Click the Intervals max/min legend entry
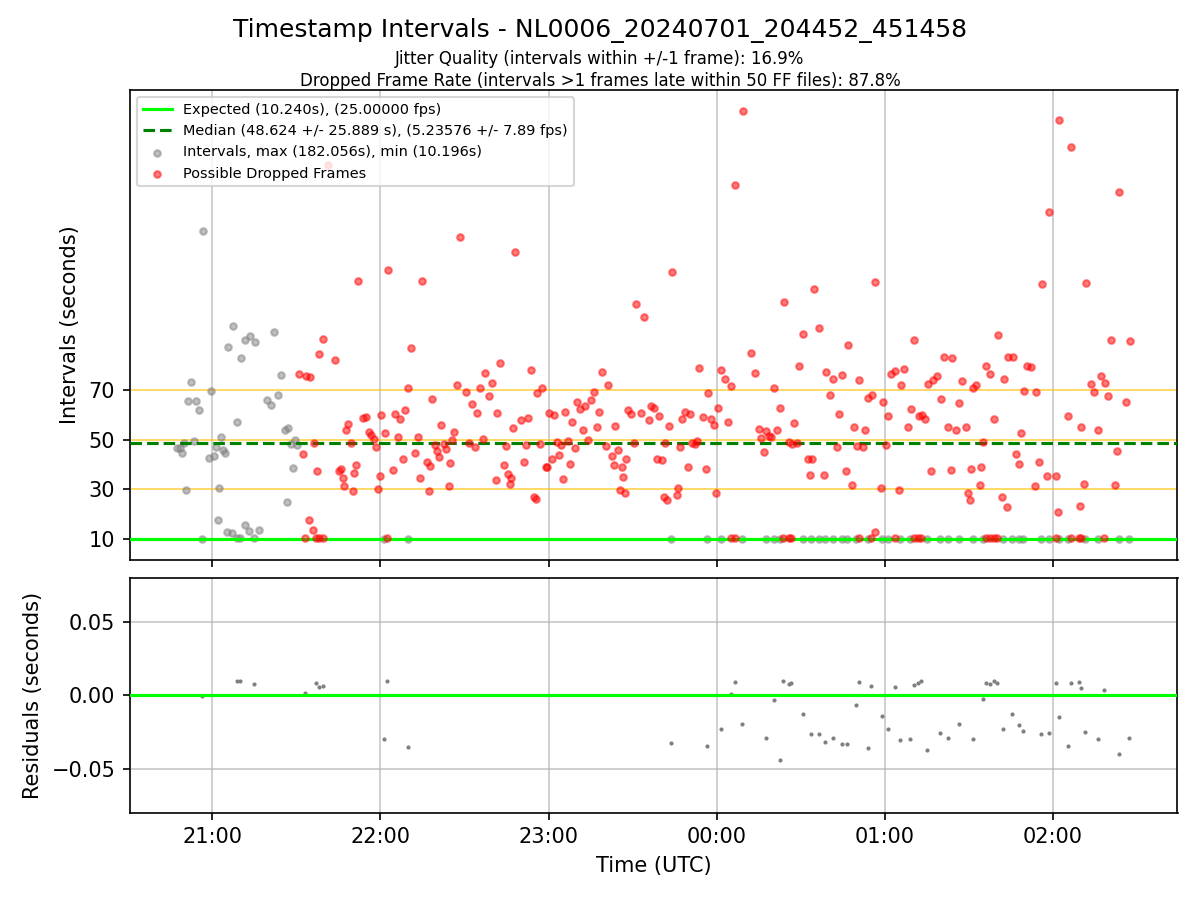This screenshot has height=900, width=1200. point(332,151)
